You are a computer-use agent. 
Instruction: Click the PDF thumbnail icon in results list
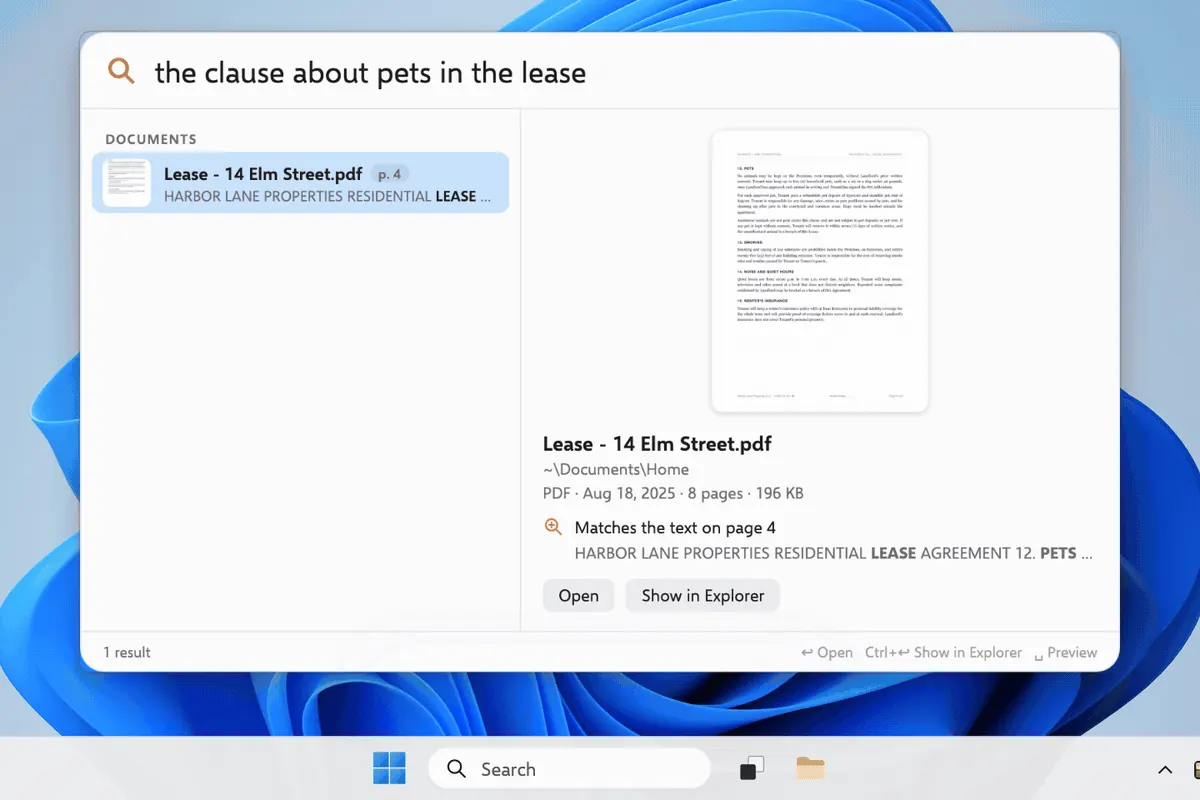pos(127,183)
